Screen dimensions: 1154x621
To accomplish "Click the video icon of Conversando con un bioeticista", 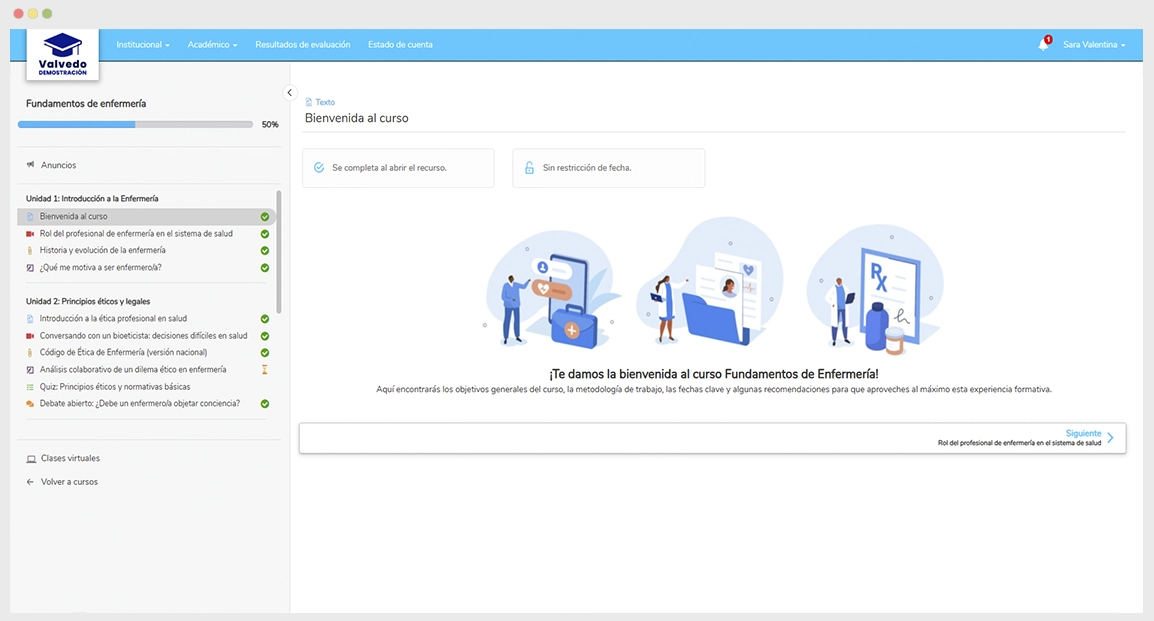I will (x=30, y=336).
